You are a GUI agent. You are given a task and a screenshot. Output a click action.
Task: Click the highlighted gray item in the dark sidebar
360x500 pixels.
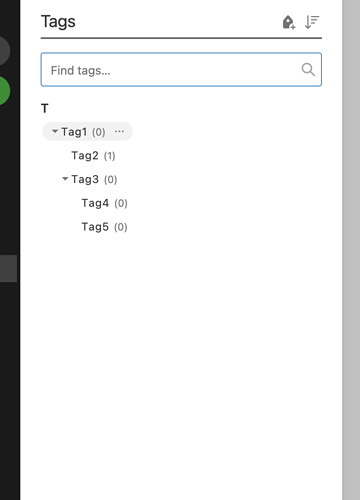8,269
